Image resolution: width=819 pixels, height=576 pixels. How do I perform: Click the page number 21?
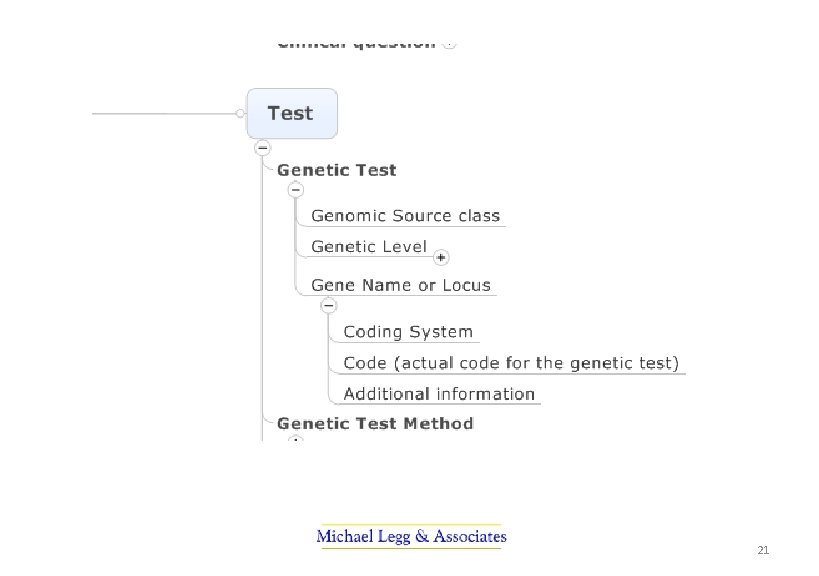coord(763,551)
